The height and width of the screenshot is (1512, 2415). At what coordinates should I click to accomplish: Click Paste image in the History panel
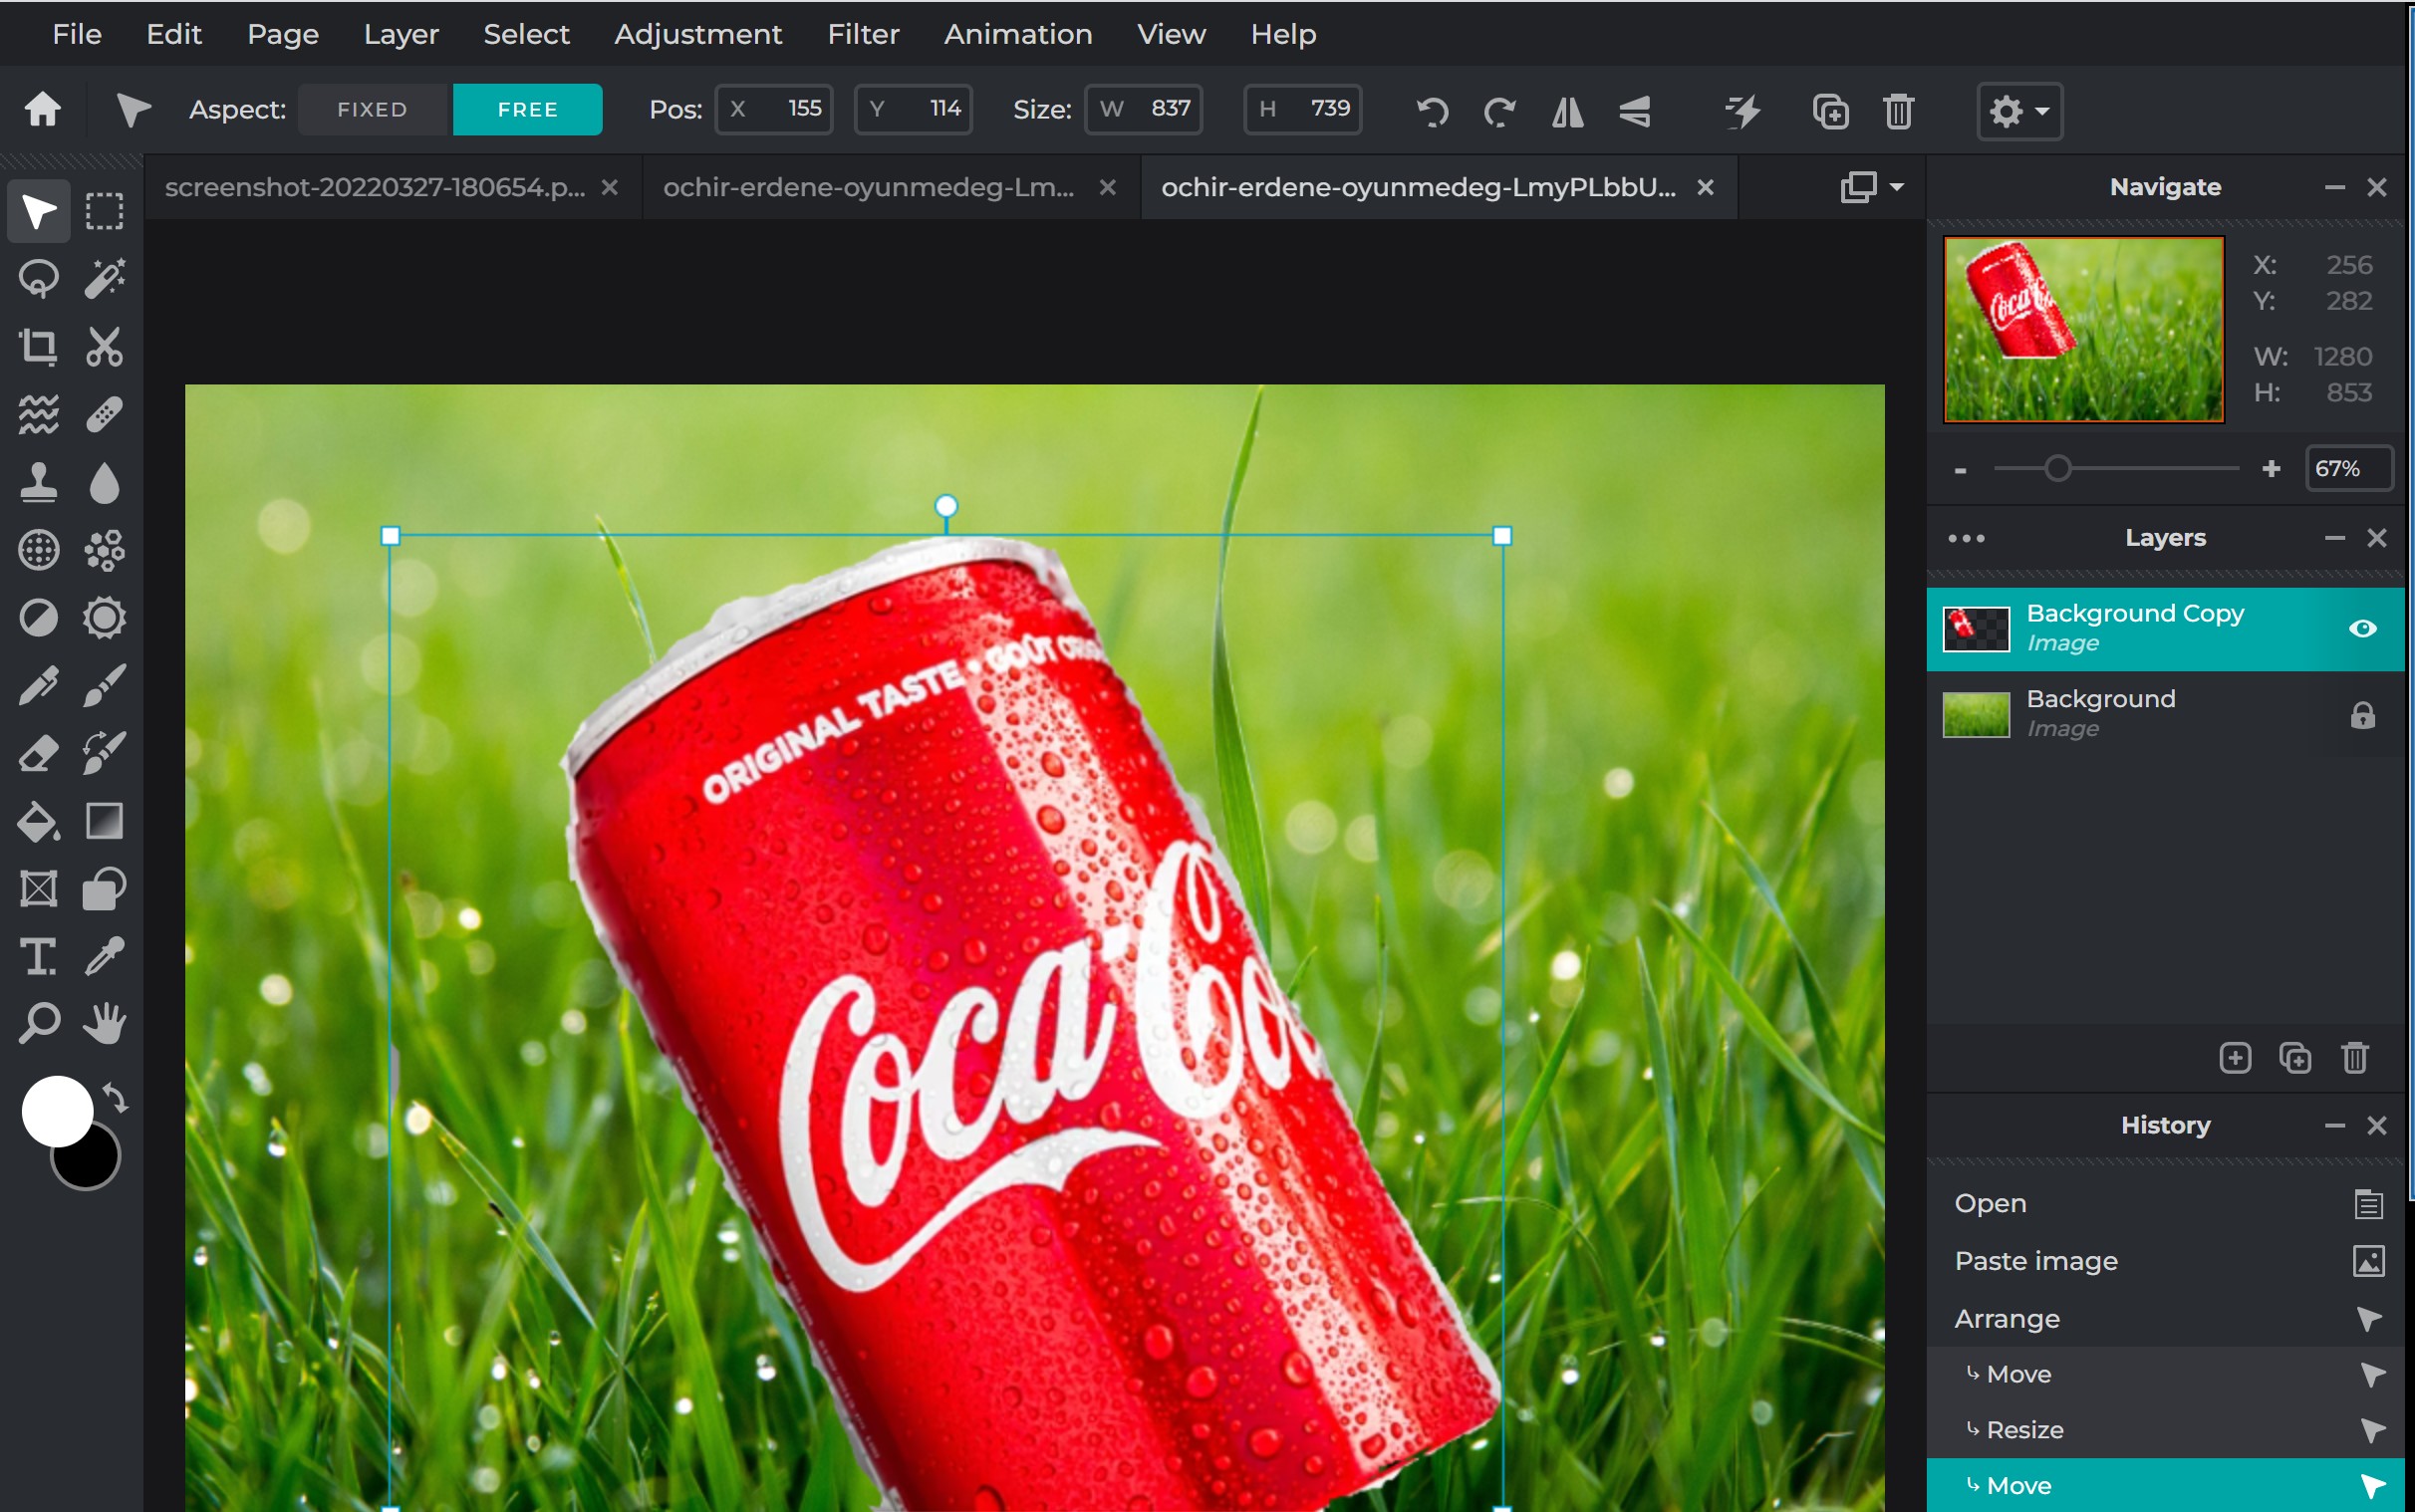(x=2036, y=1260)
